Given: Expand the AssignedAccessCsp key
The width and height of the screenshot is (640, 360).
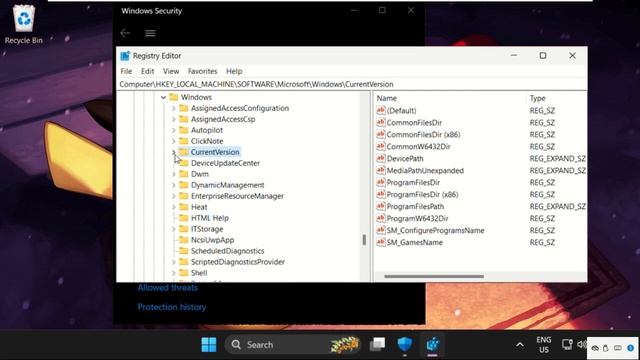Looking at the screenshot, I should 173,119.
